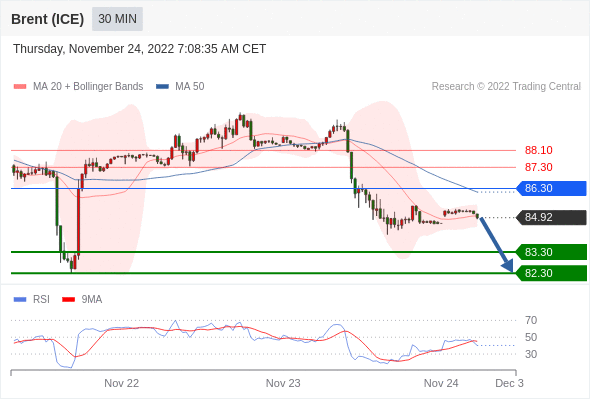
Task: Click the Brent (ICE) title
Action: pos(47,19)
